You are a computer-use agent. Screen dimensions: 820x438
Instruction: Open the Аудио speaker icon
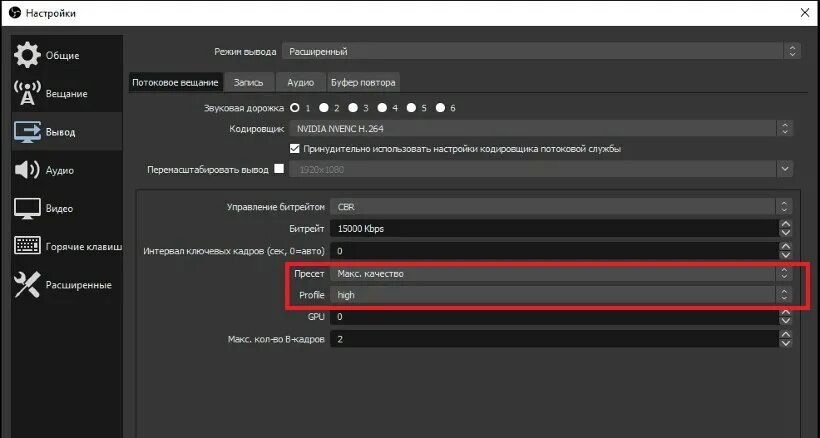point(27,170)
